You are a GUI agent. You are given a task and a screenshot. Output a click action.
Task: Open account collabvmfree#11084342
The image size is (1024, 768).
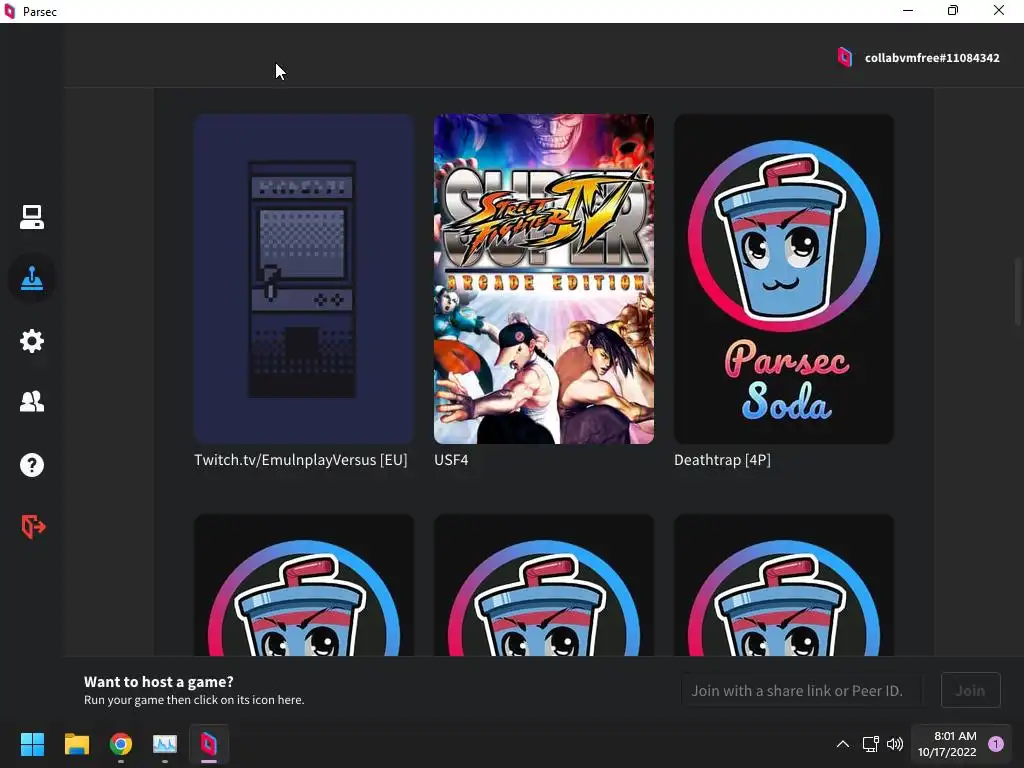pyautogui.click(x=932, y=58)
